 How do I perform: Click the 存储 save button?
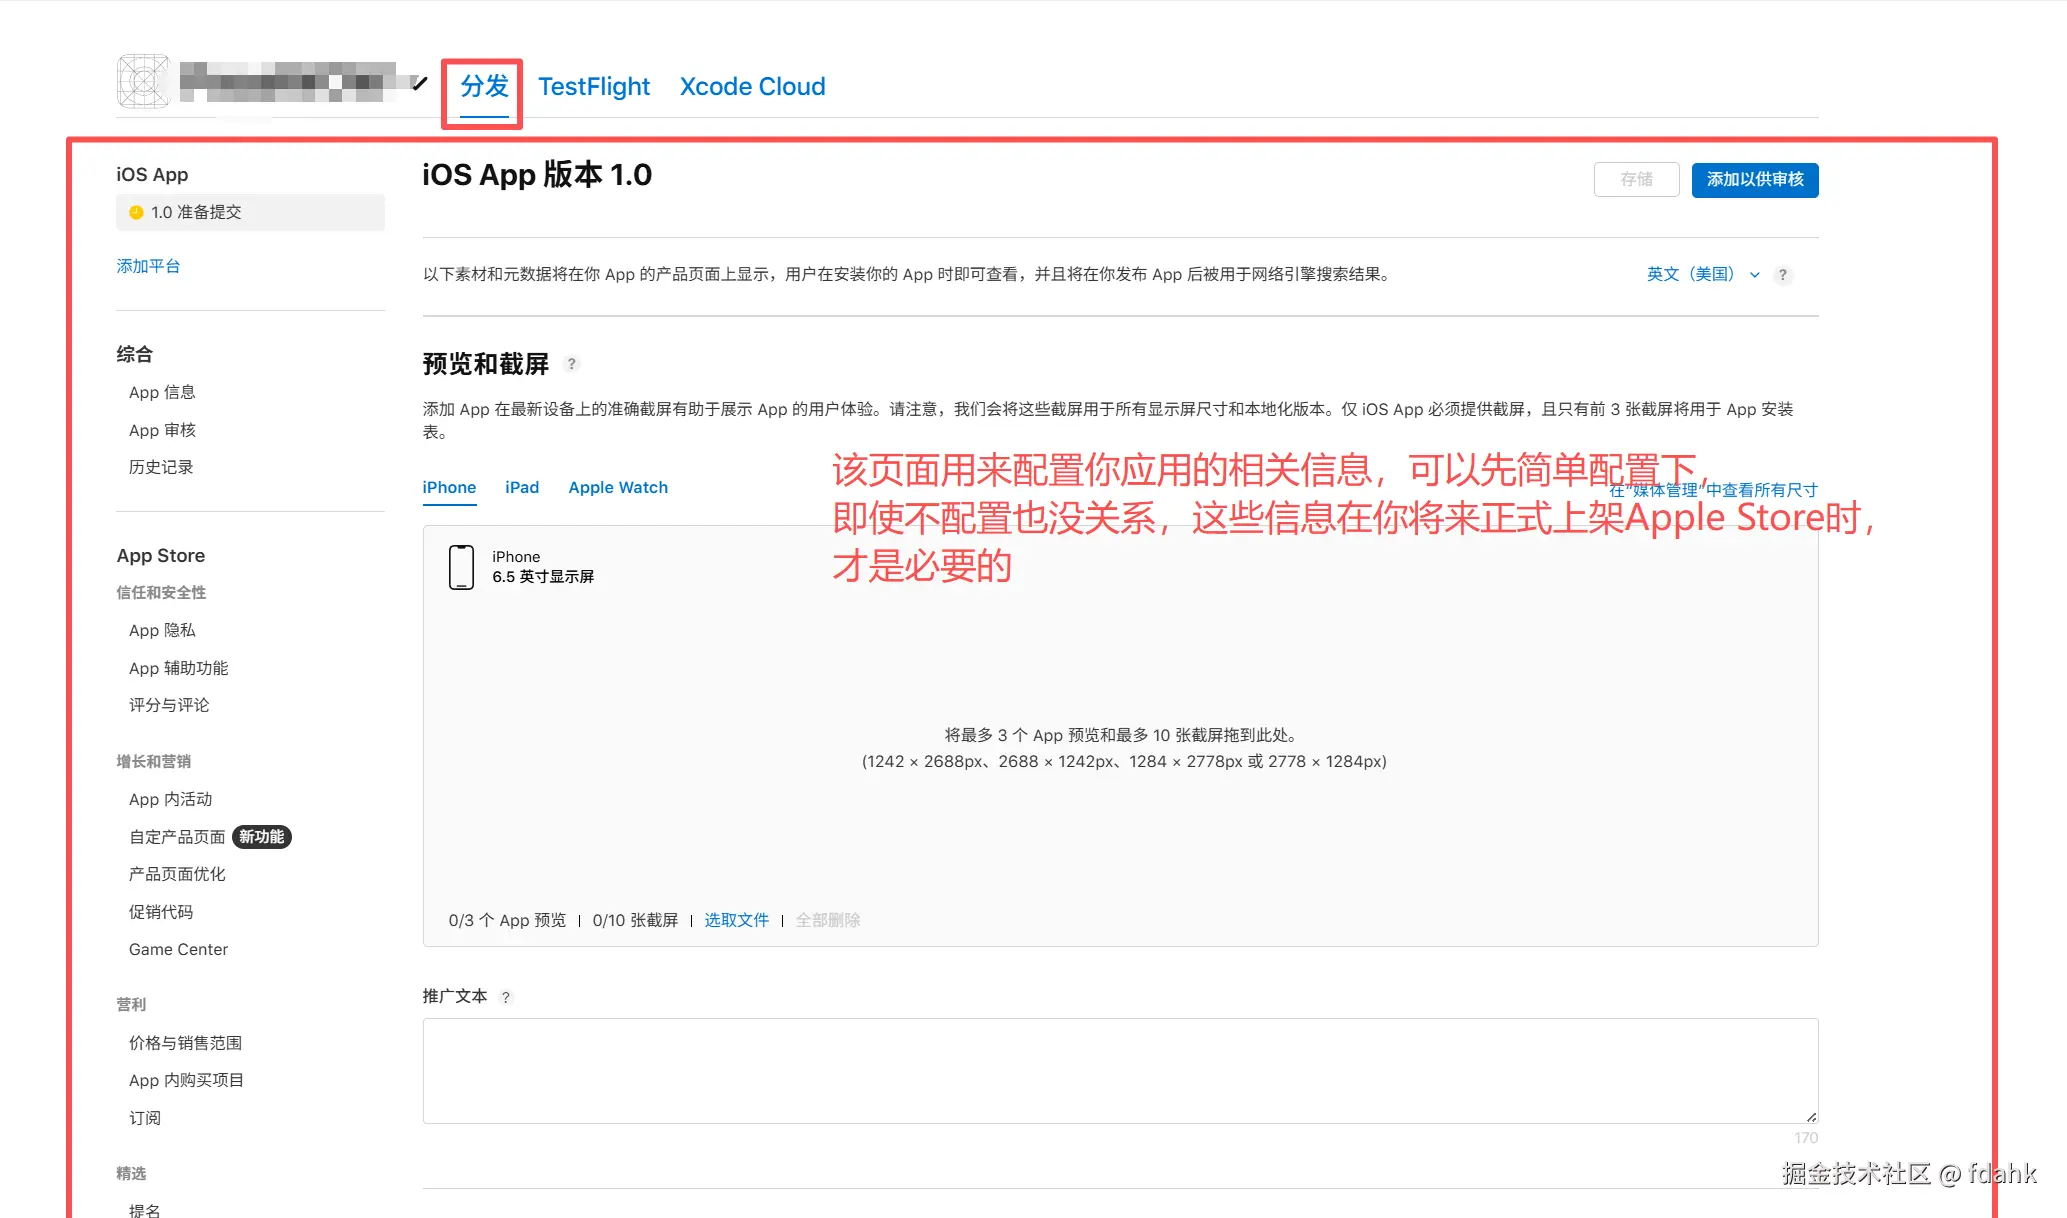[1636, 180]
